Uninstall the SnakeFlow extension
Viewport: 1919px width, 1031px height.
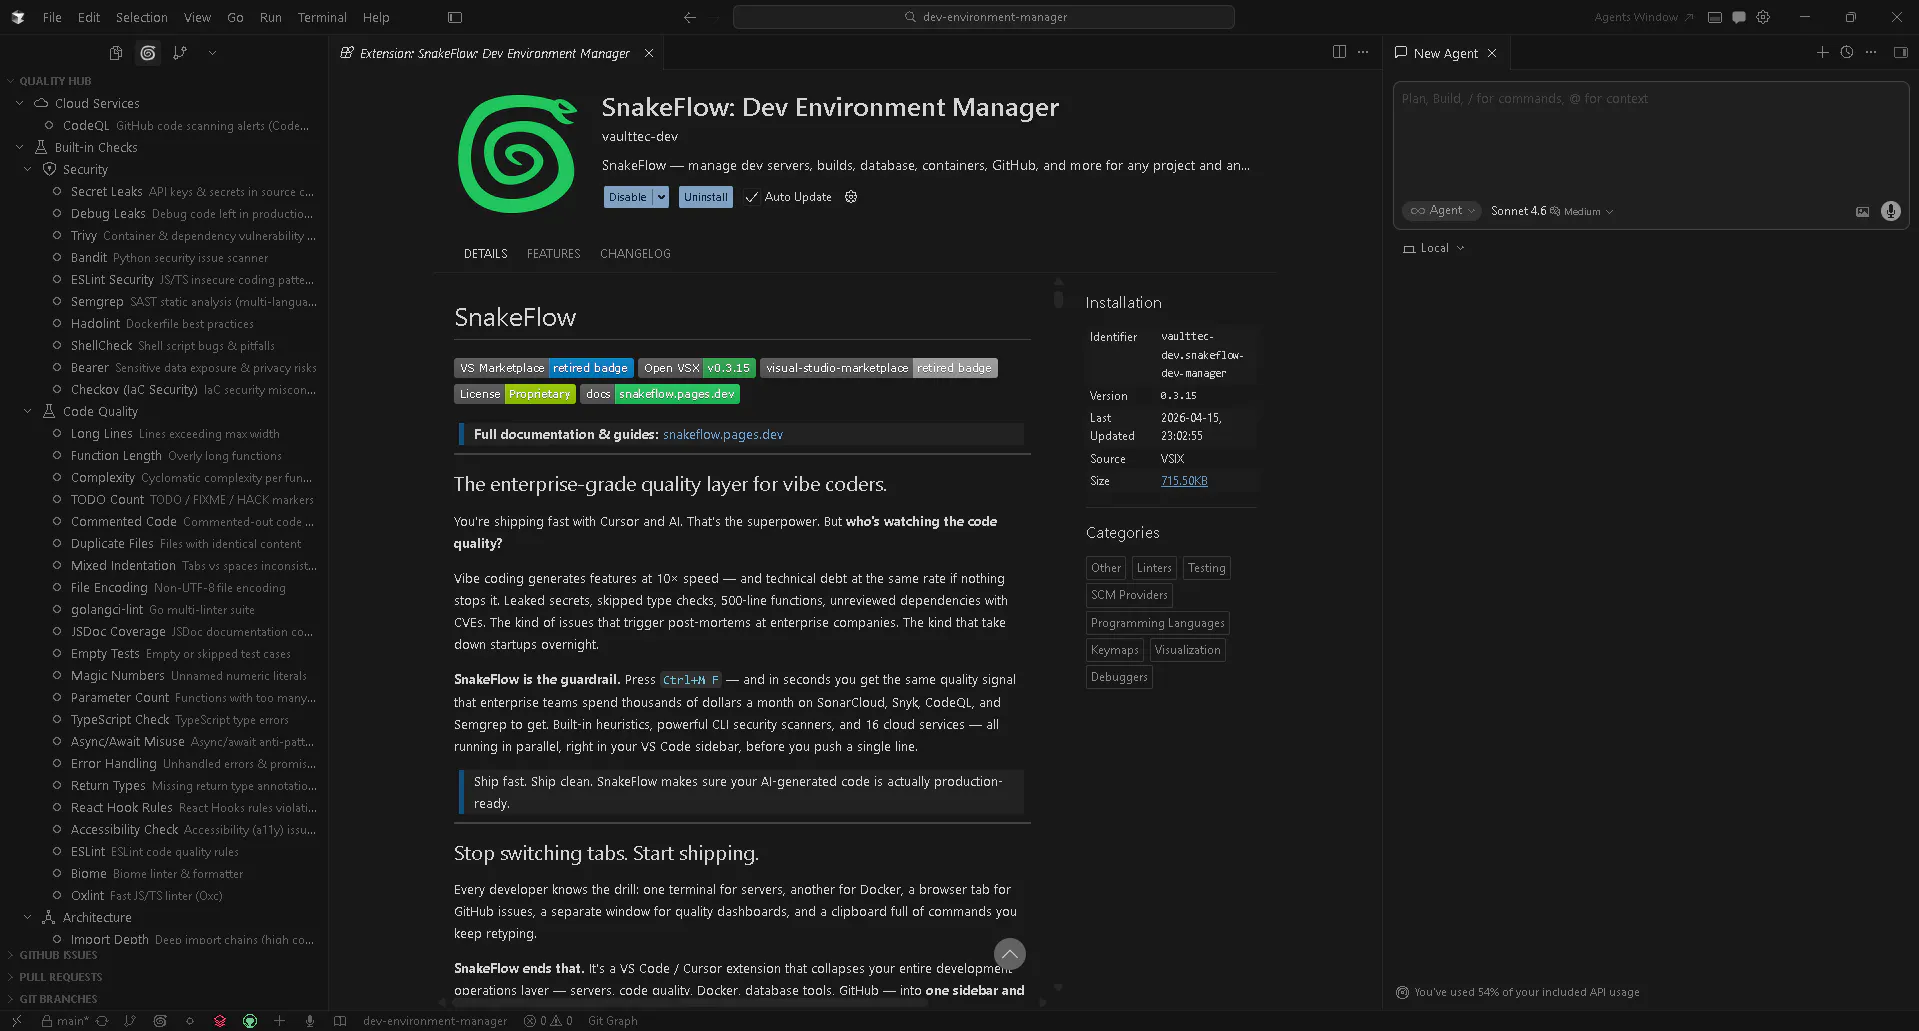point(706,197)
